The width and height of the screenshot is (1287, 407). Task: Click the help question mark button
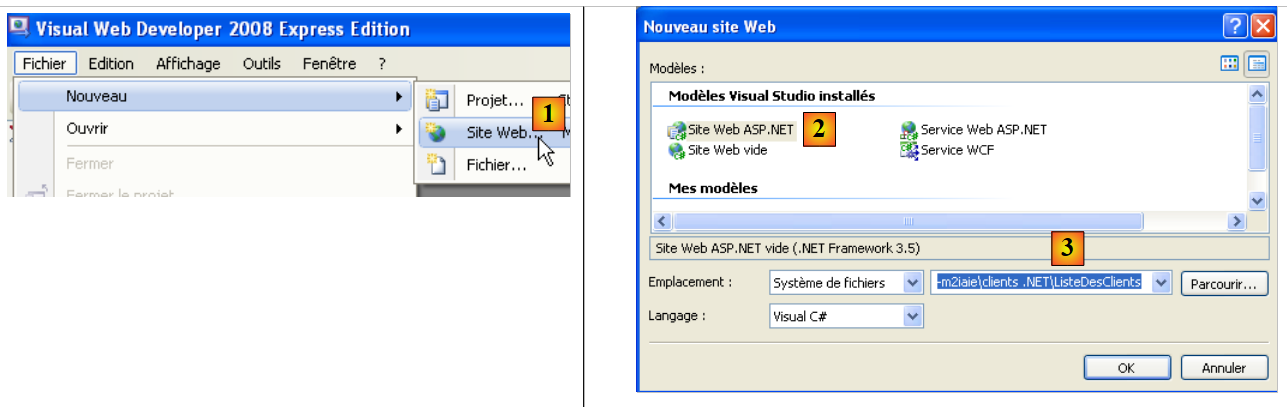[x=1235, y=26]
